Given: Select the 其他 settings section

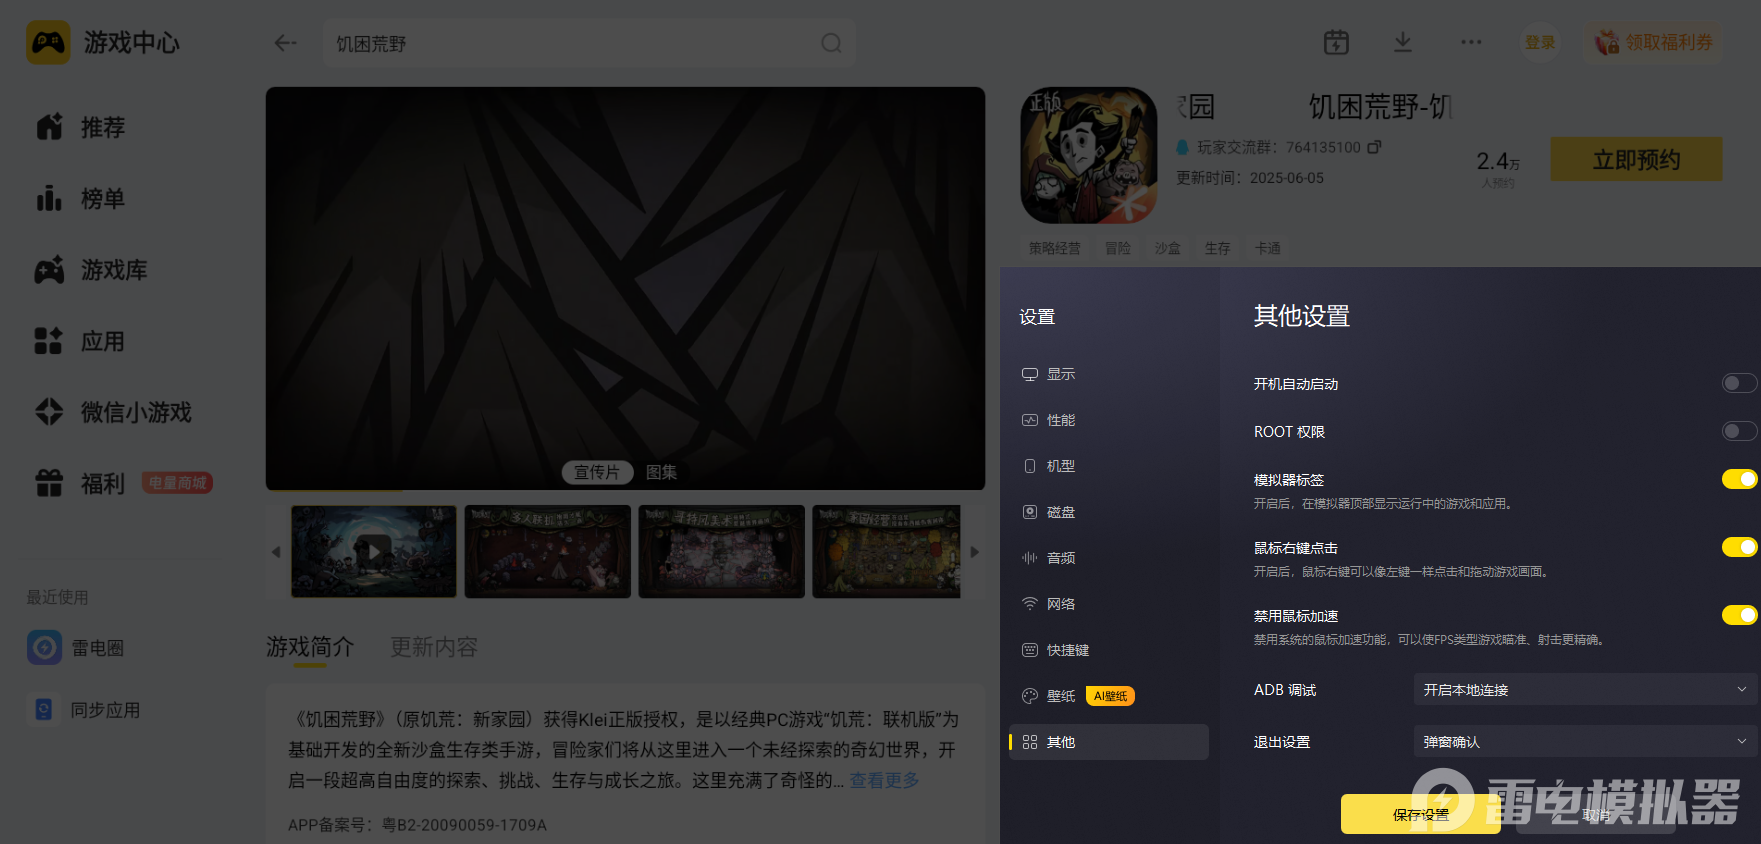Looking at the screenshot, I should point(1108,742).
